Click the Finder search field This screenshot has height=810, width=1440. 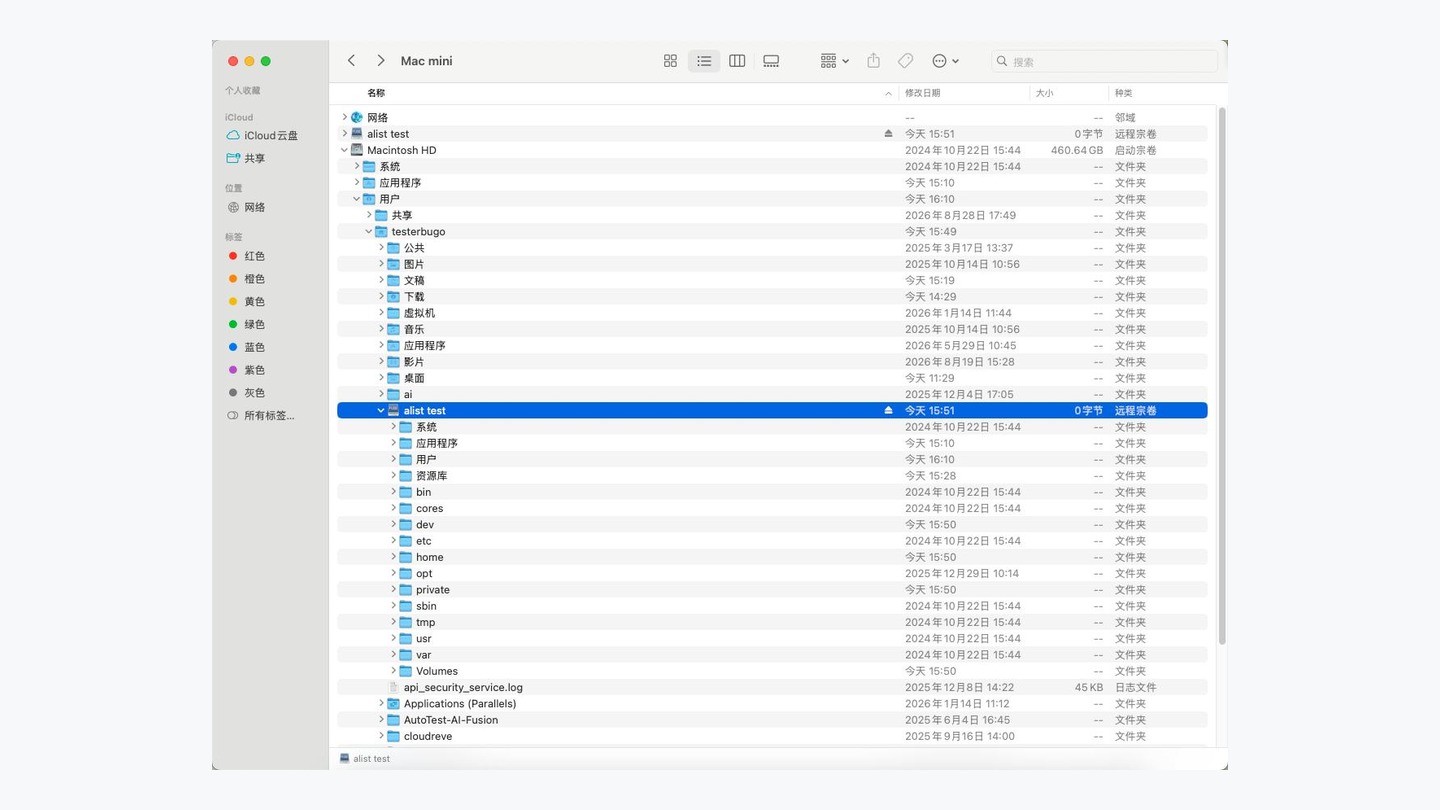coord(1104,61)
